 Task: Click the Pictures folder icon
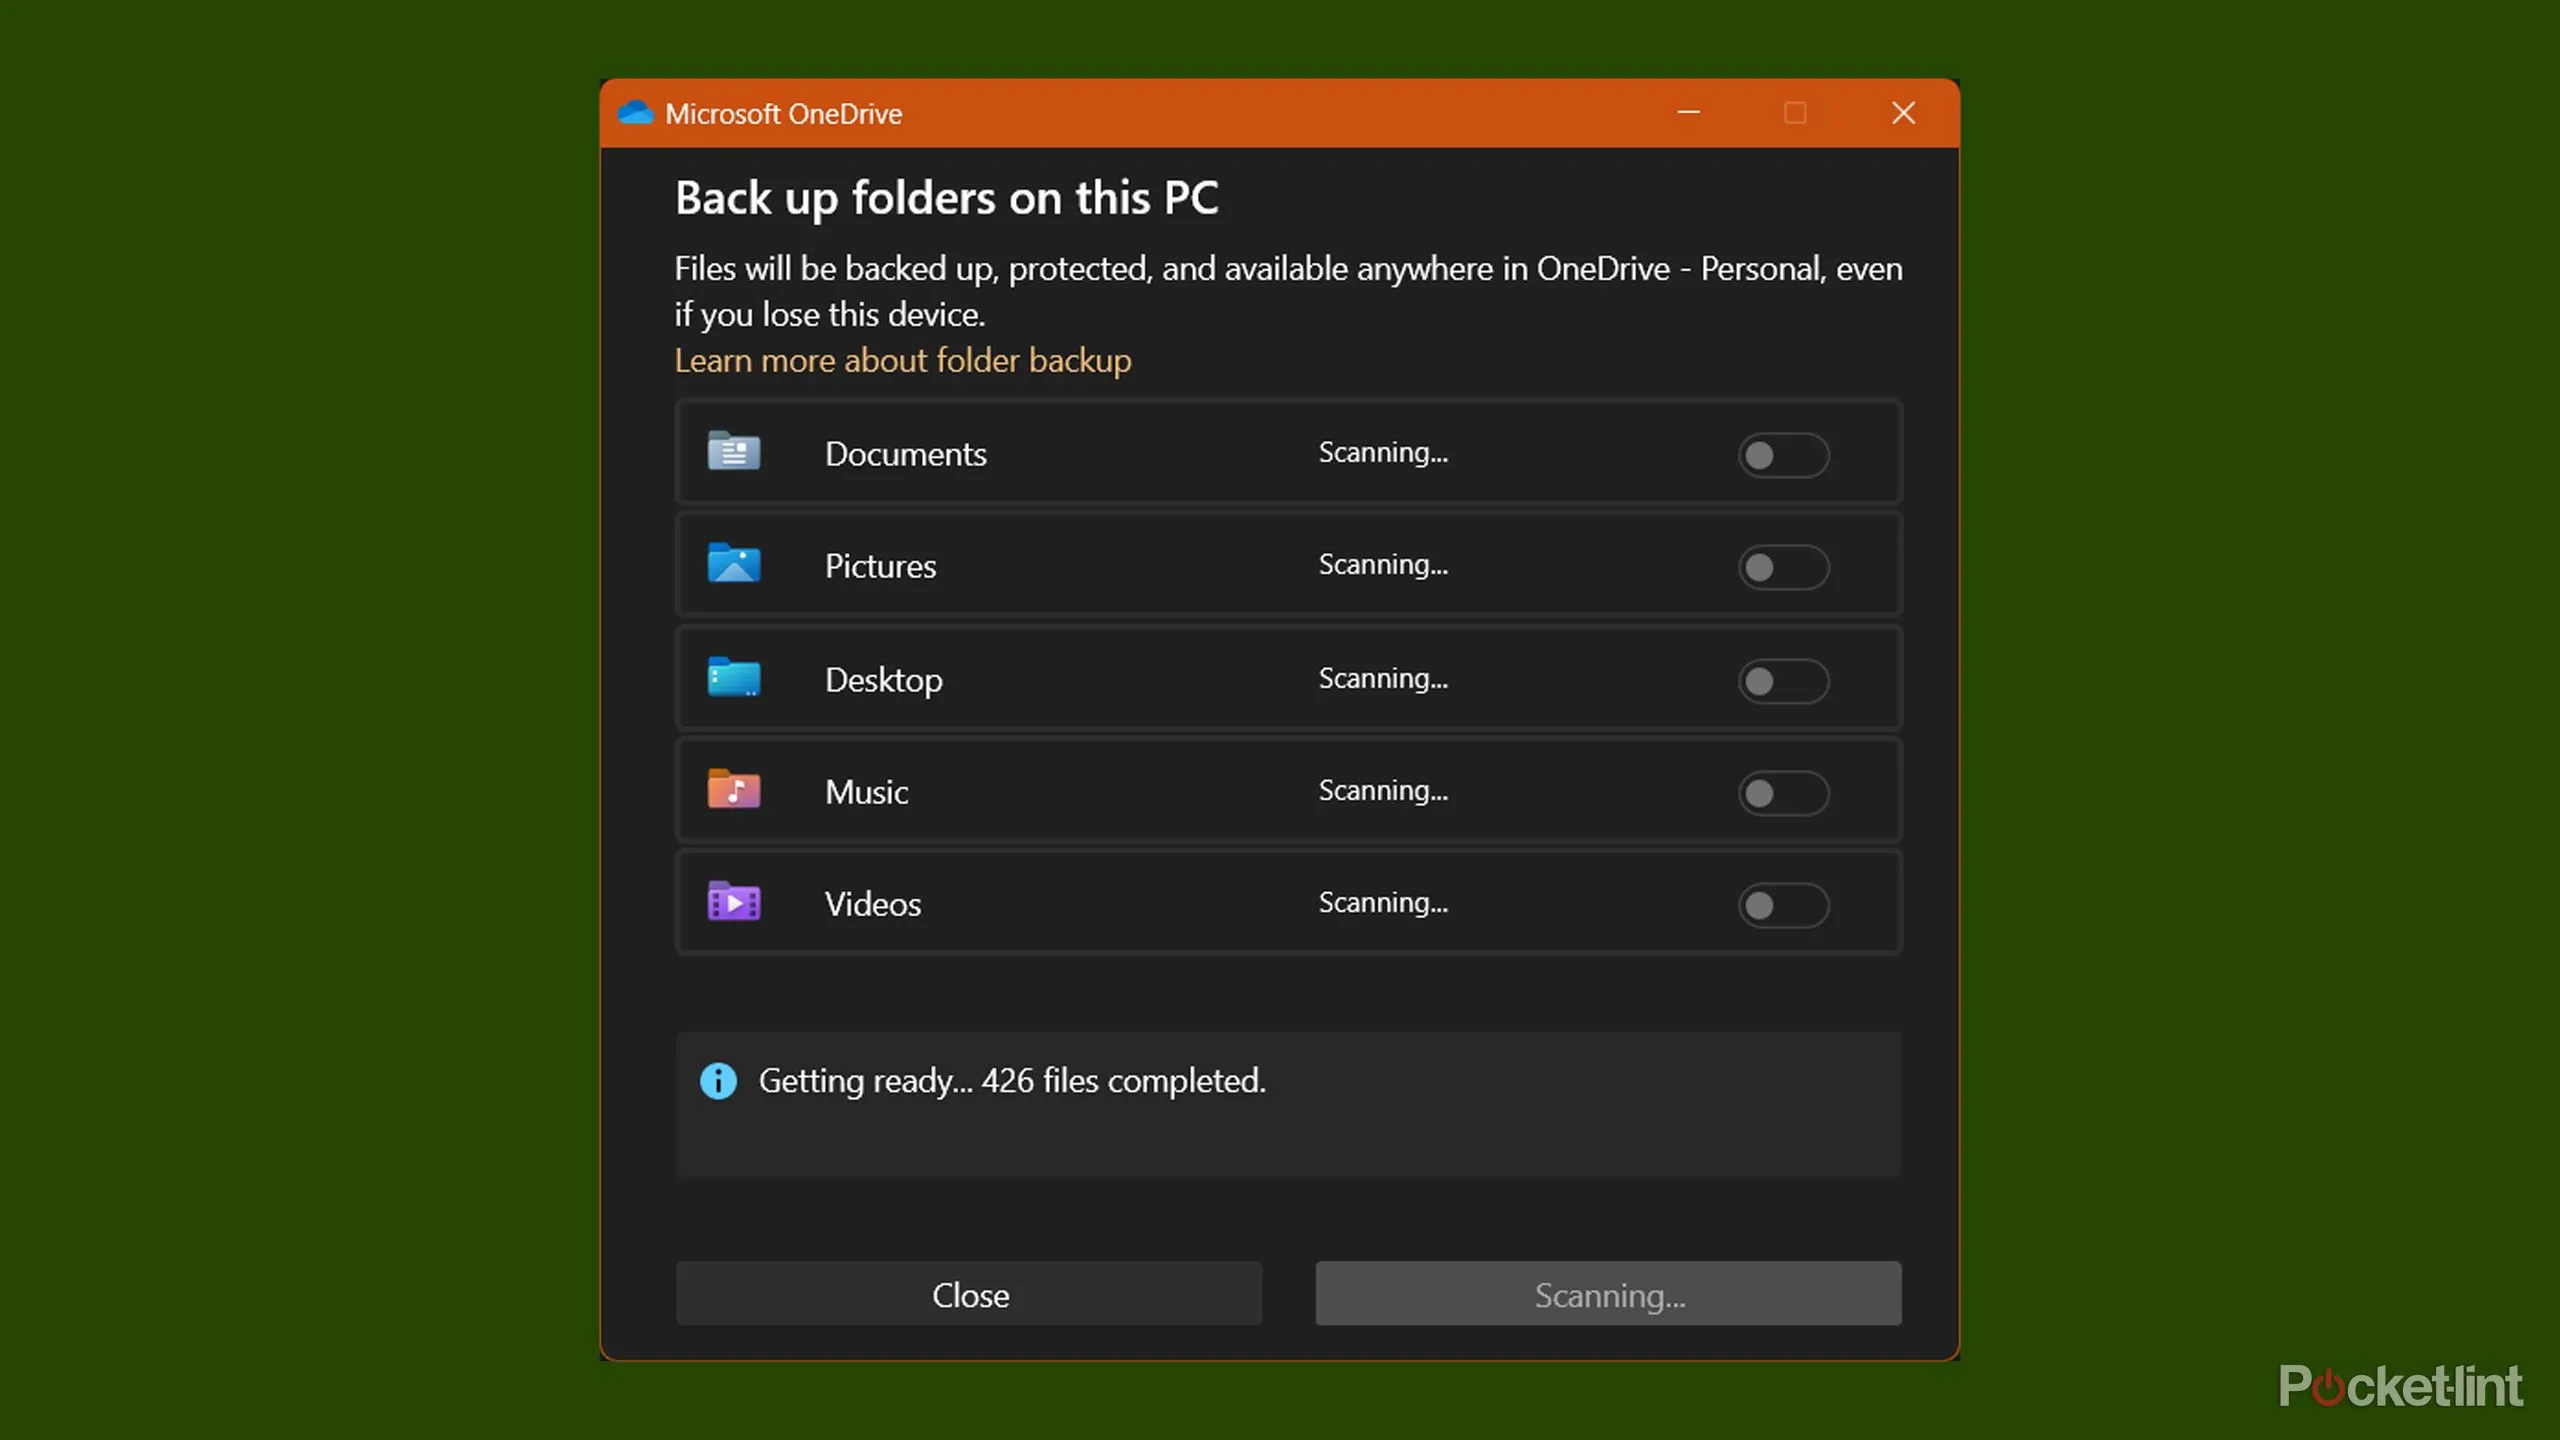point(735,565)
